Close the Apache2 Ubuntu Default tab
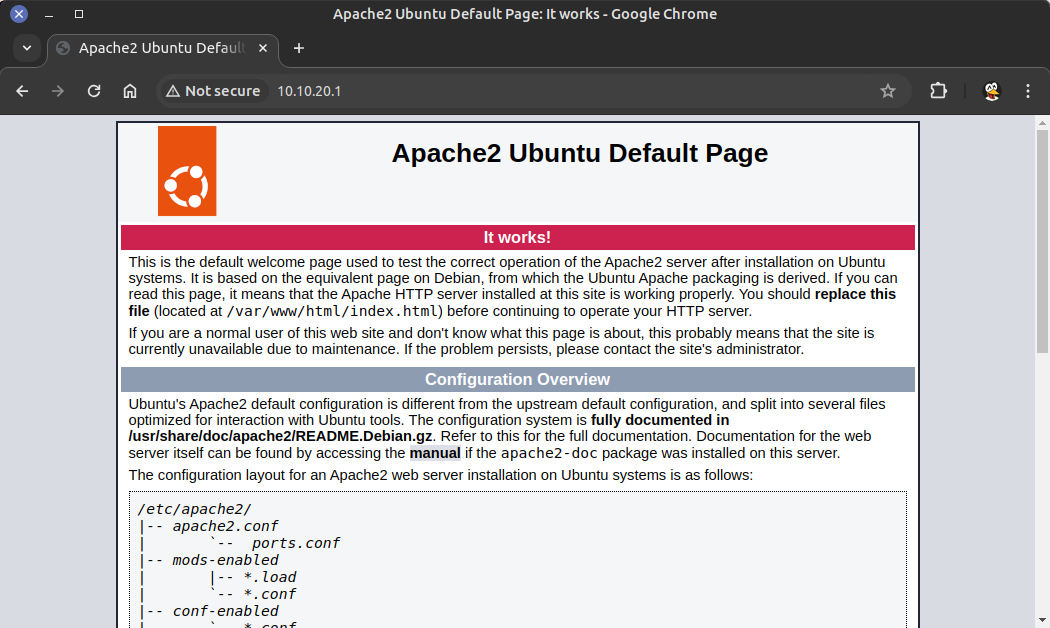Screen dimensions: 1050x628 [263, 48]
